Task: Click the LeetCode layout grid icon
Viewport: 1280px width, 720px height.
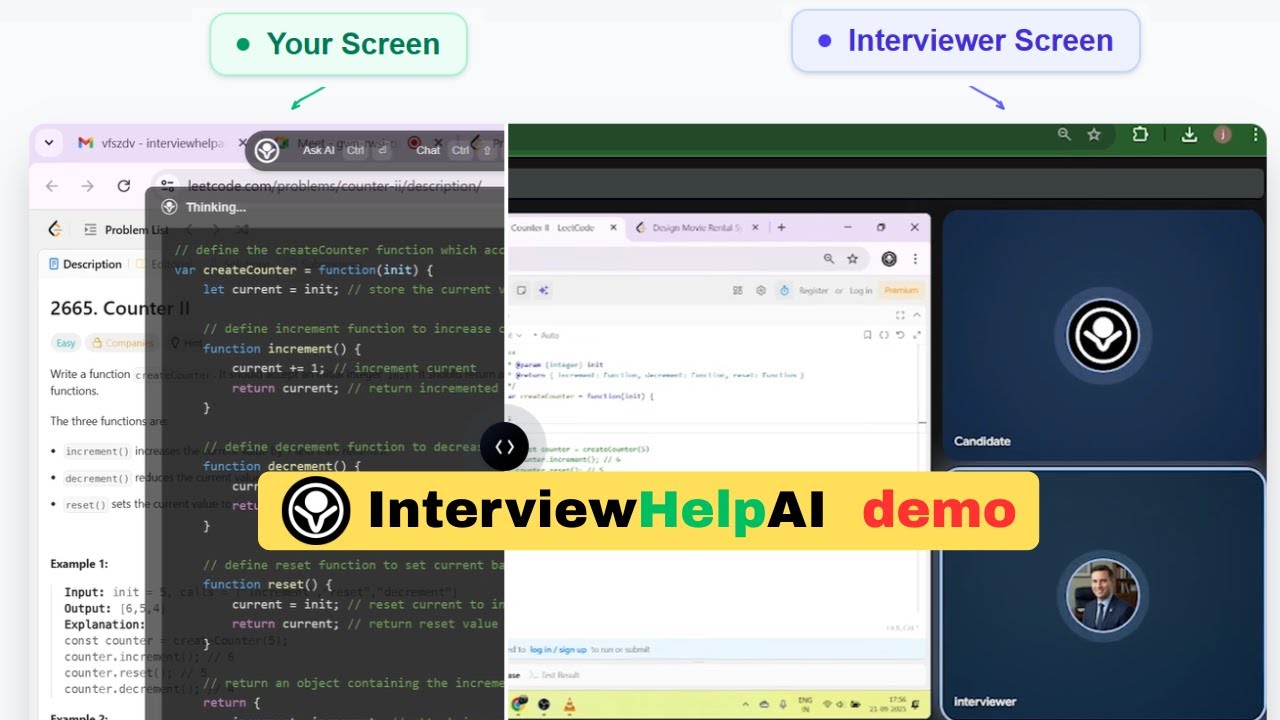Action: pos(738,291)
